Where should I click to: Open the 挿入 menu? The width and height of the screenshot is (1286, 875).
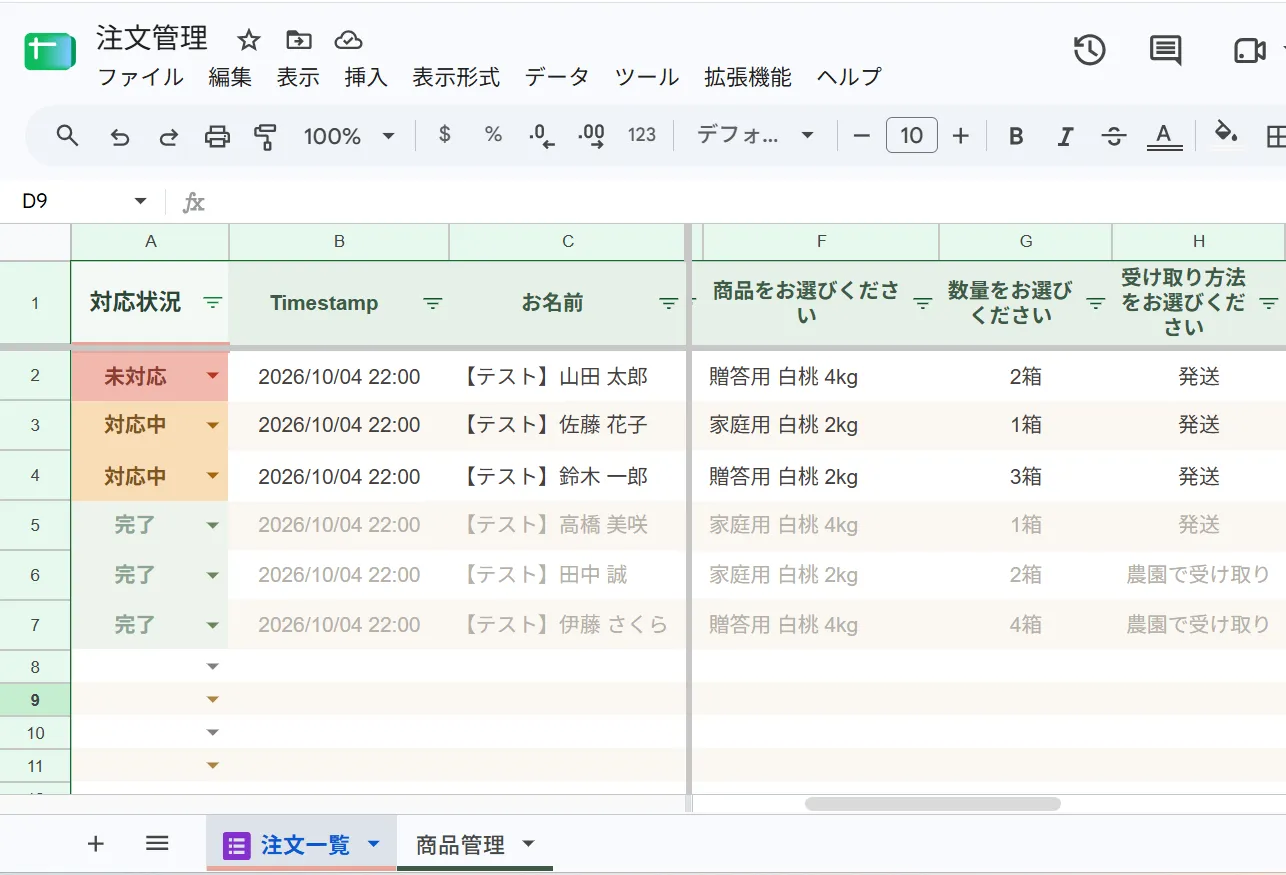pos(366,77)
